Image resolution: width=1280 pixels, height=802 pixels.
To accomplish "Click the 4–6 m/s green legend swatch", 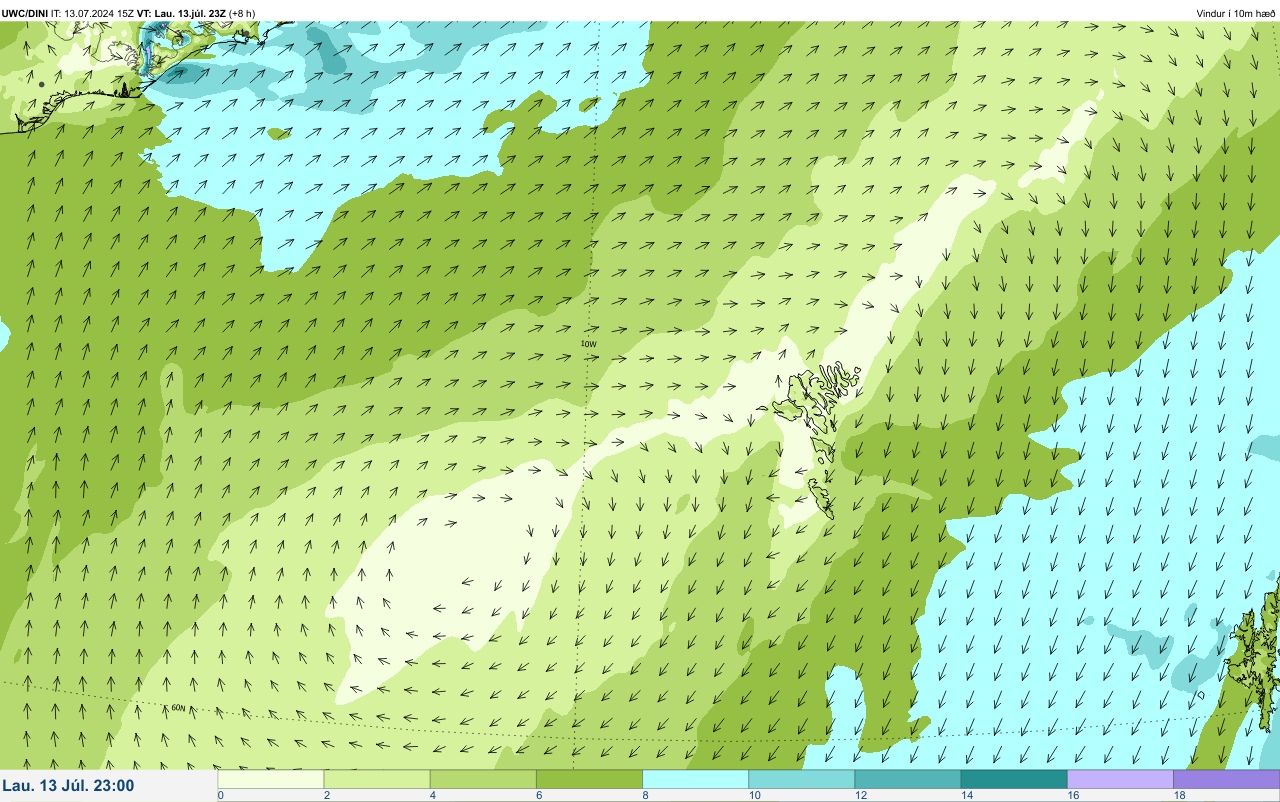I will (x=483, y=779).
